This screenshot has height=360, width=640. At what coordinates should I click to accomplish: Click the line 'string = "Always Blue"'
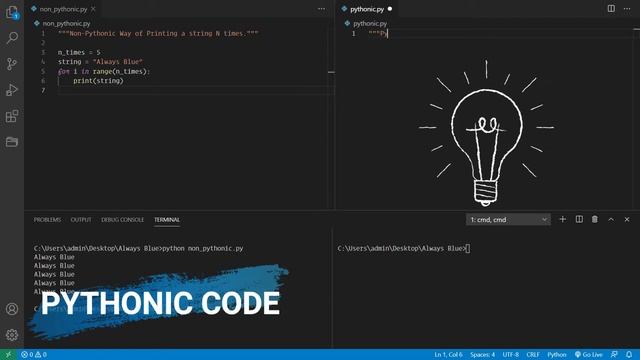100,62
